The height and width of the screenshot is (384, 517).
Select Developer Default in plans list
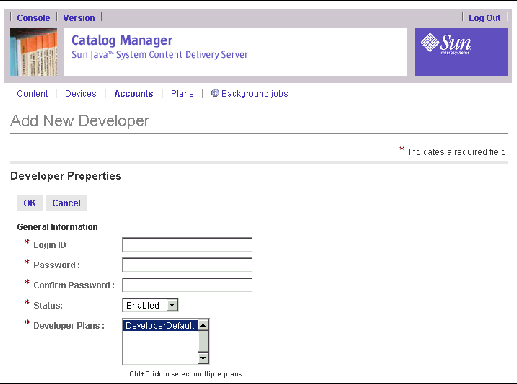(160, 325)
